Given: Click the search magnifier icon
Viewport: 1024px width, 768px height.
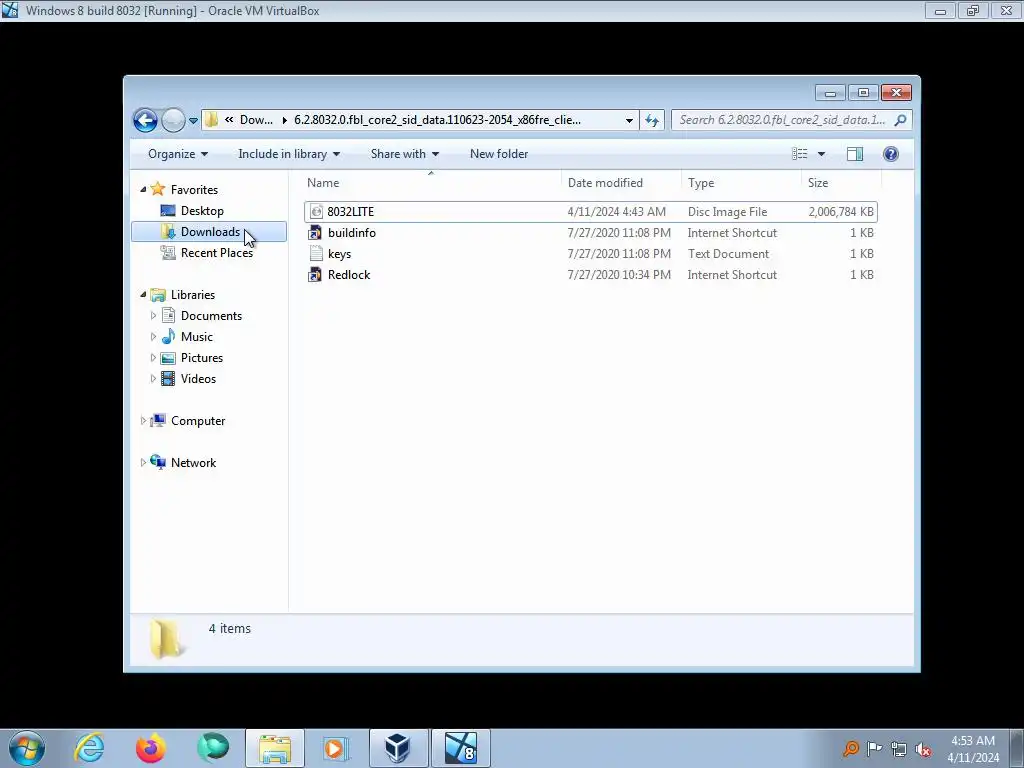Looking at the screenshot, I should pyautogui.click(x=901, y=120).
